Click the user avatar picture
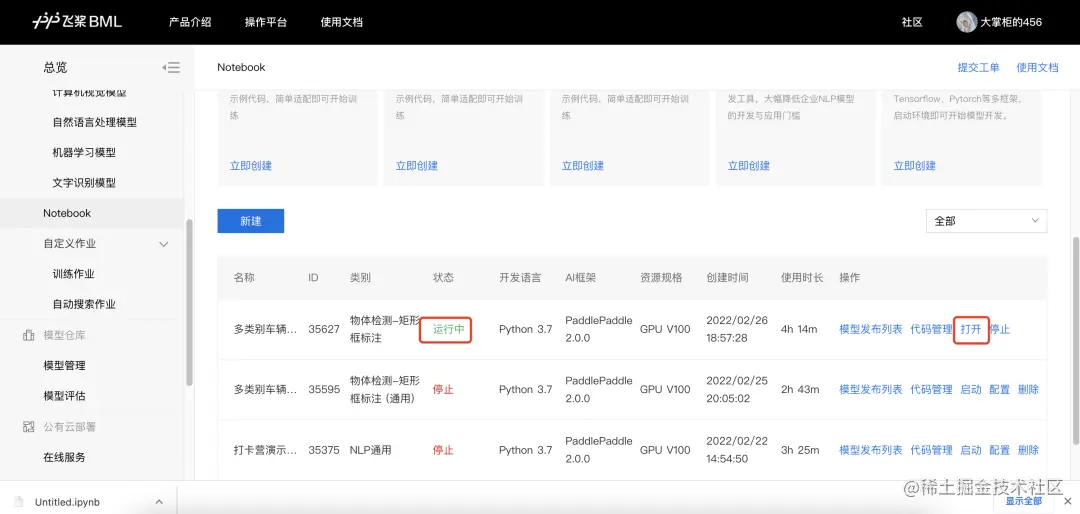 pyautogui.click(x=966, y=22)
